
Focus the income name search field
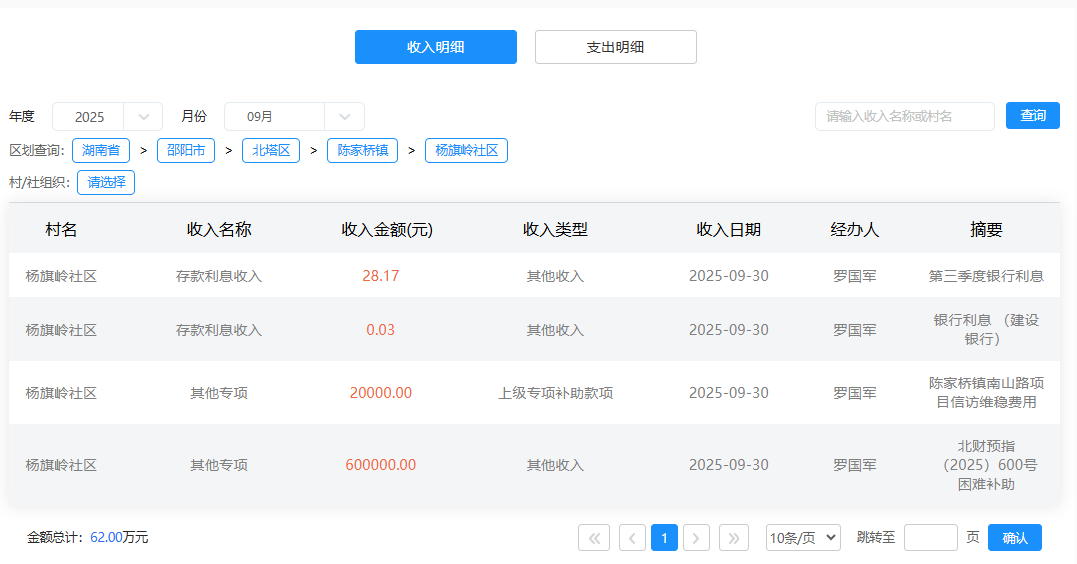[904, 117]
